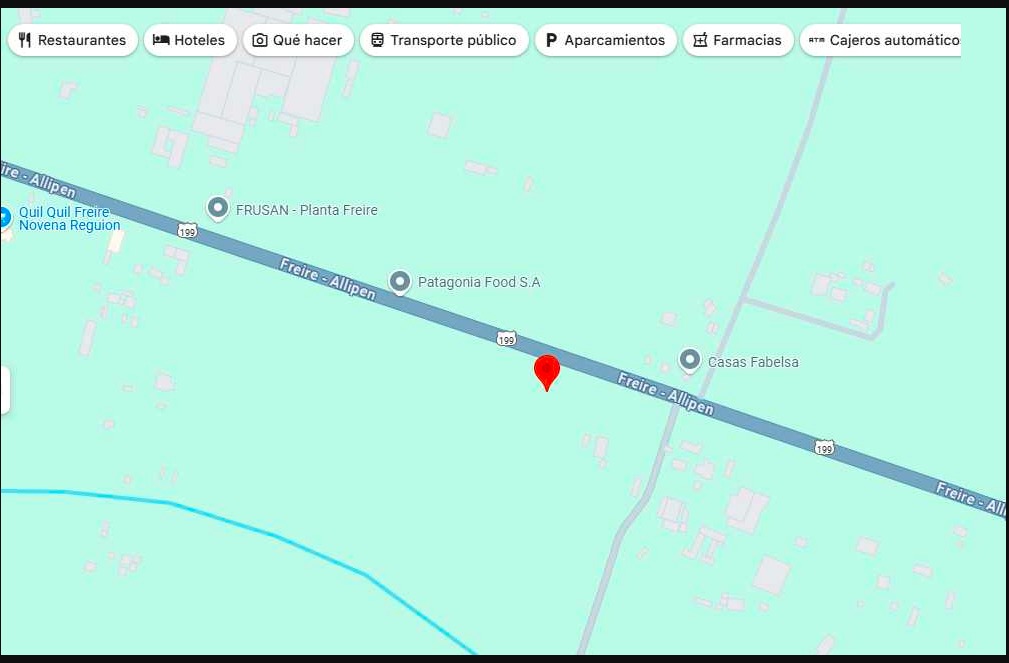Viewport: 1009px width, 663px height.
Task: Click the Patagonia Food S.A marker icon
Action: (400, 282)
